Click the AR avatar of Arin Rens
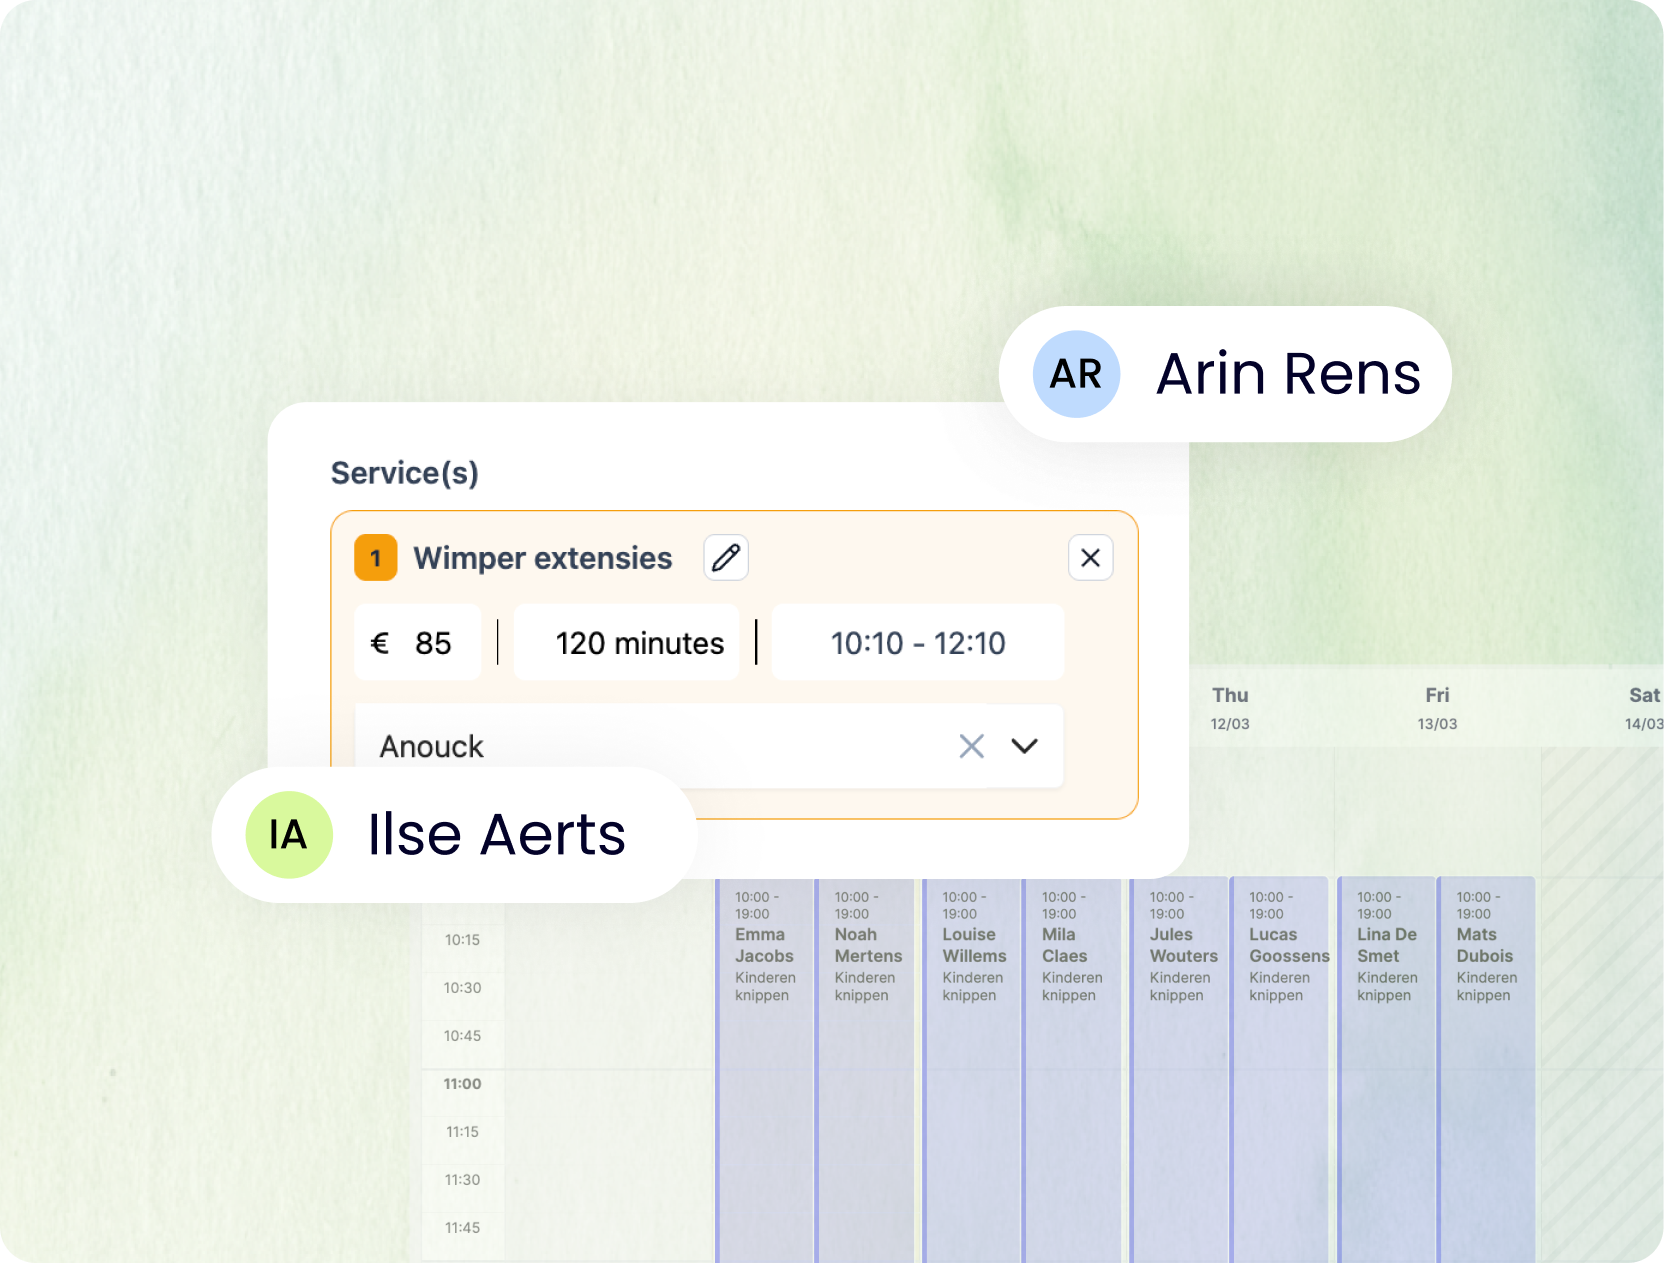The height and width of the screenshot is (1263, 1664). click(1076, 374)
